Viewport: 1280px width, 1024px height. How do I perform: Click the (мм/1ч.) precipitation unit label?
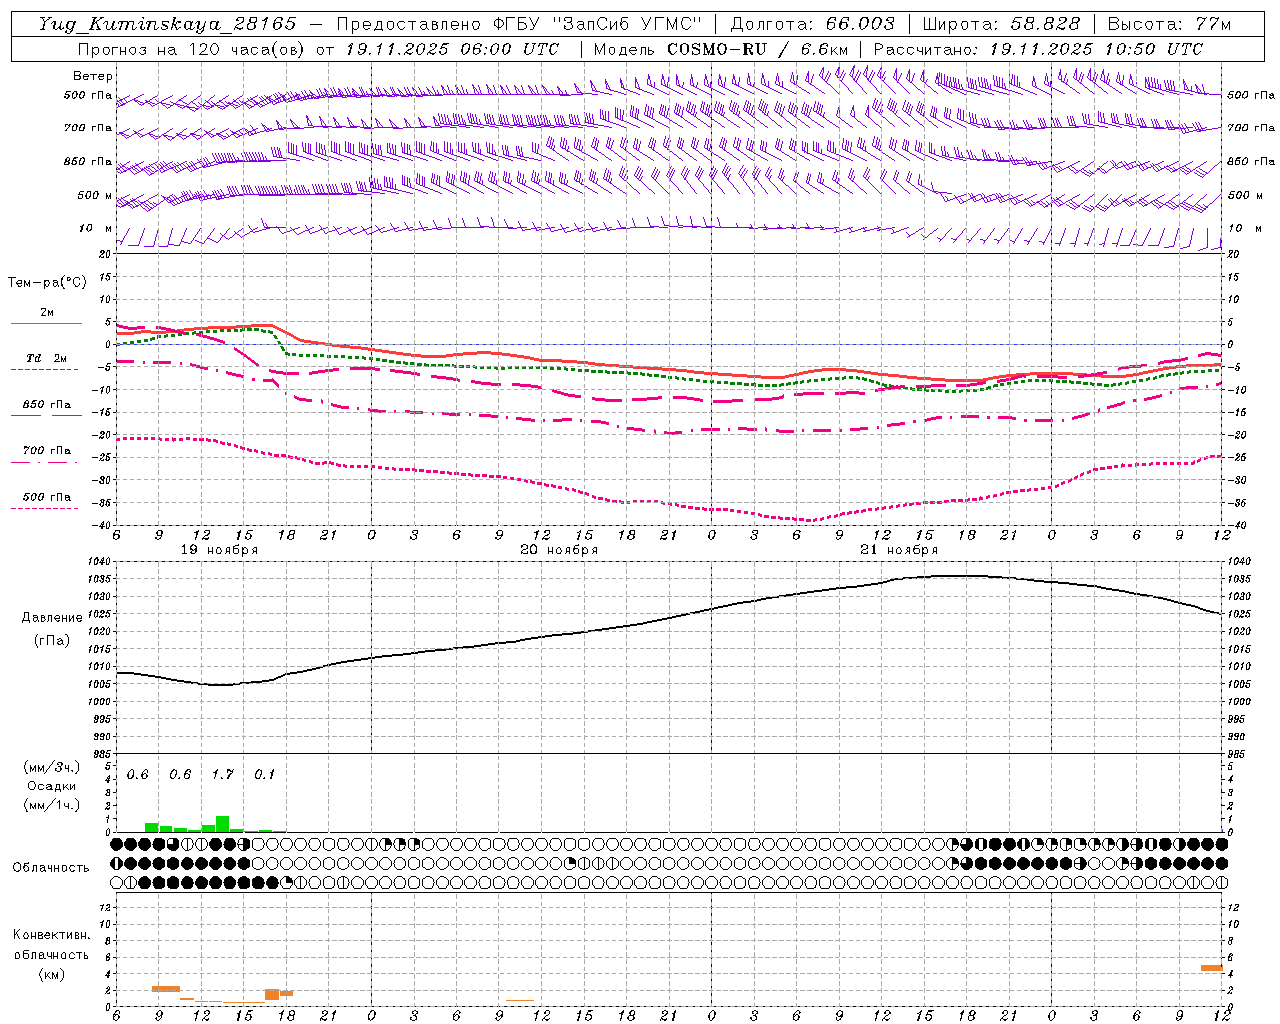click(52, 805)
